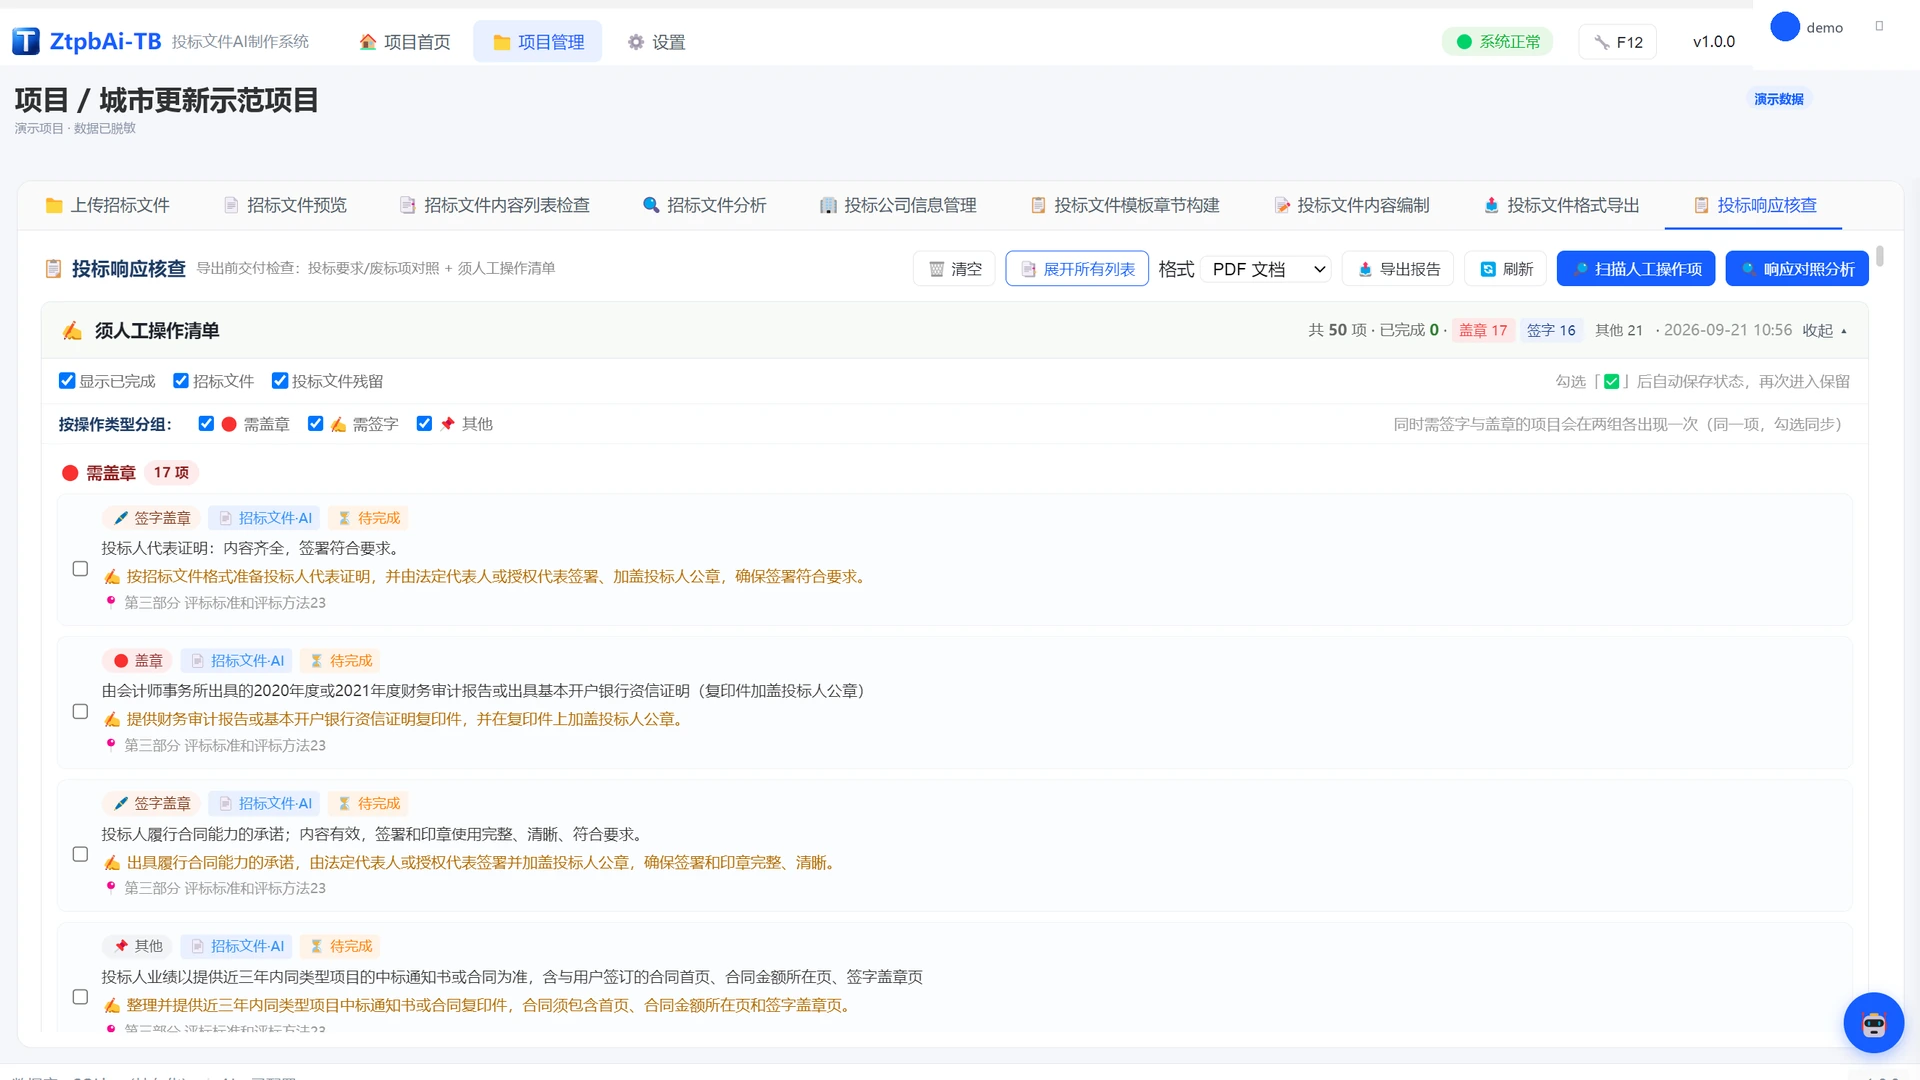This screenshot has width=1920, height=1080.
Task: Check the 投标人代表证明 item checkbox
Action: (80, 569)
